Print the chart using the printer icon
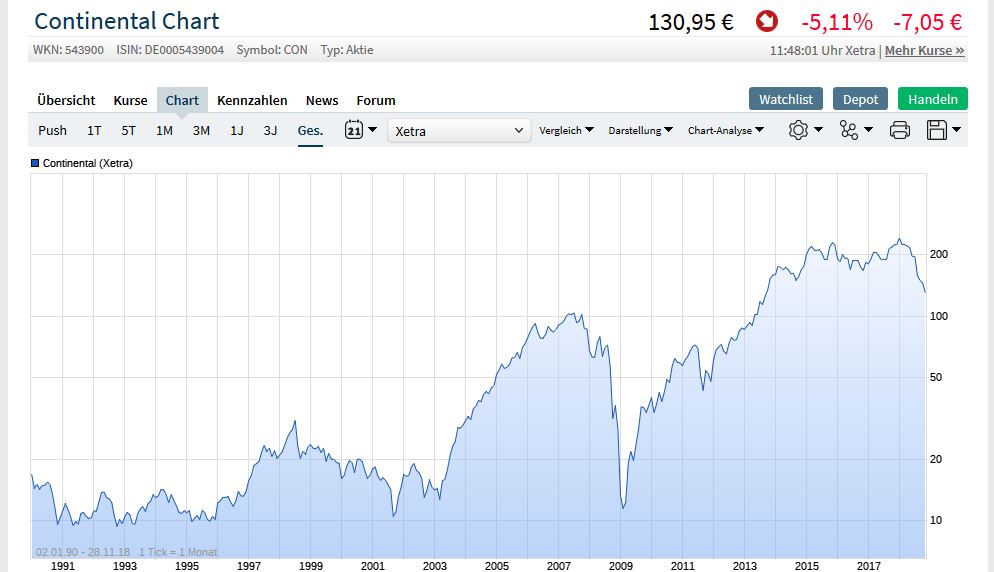Screen dimensions: 994x572 click(x=900, y=130)
